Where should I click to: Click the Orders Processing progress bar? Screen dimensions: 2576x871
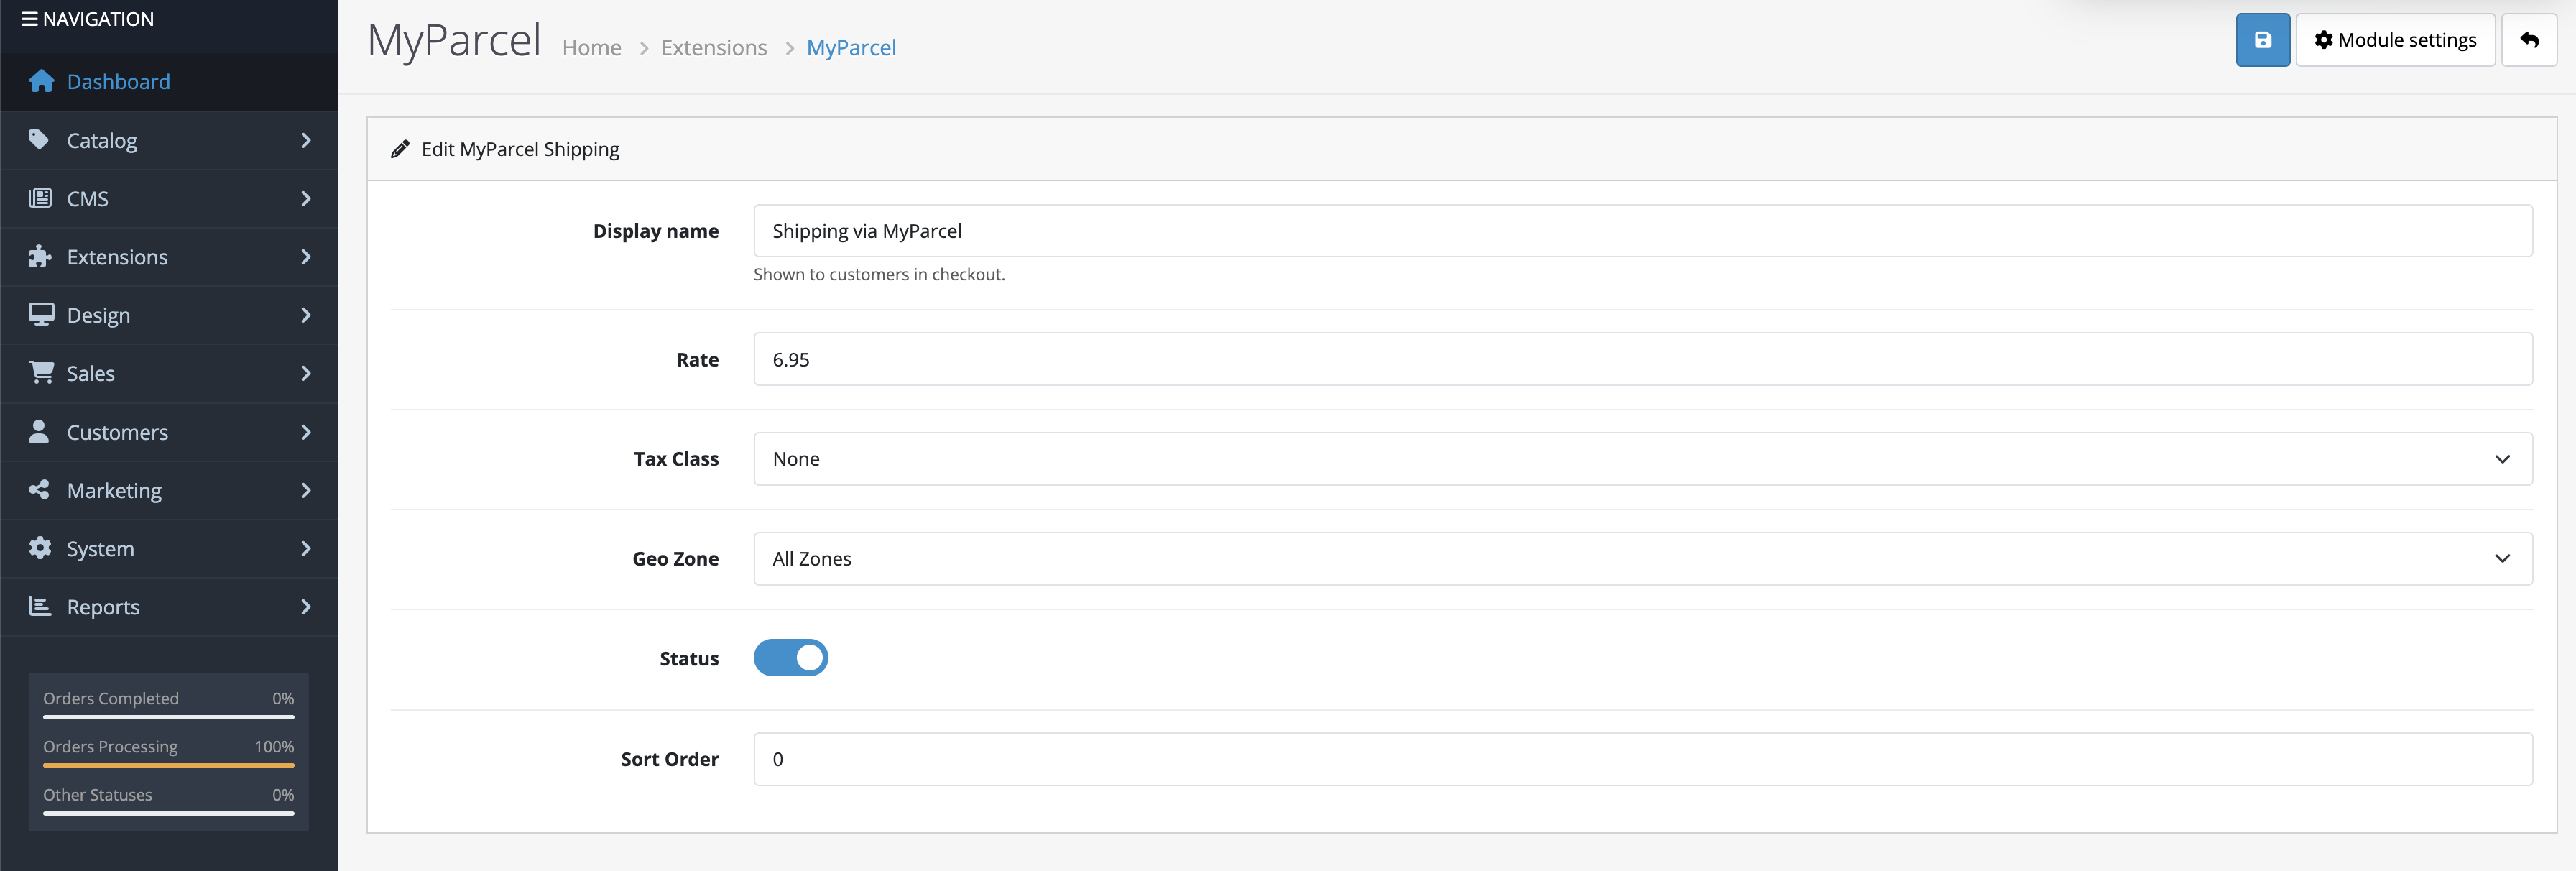pyautogui.click(x=168, y=765)
